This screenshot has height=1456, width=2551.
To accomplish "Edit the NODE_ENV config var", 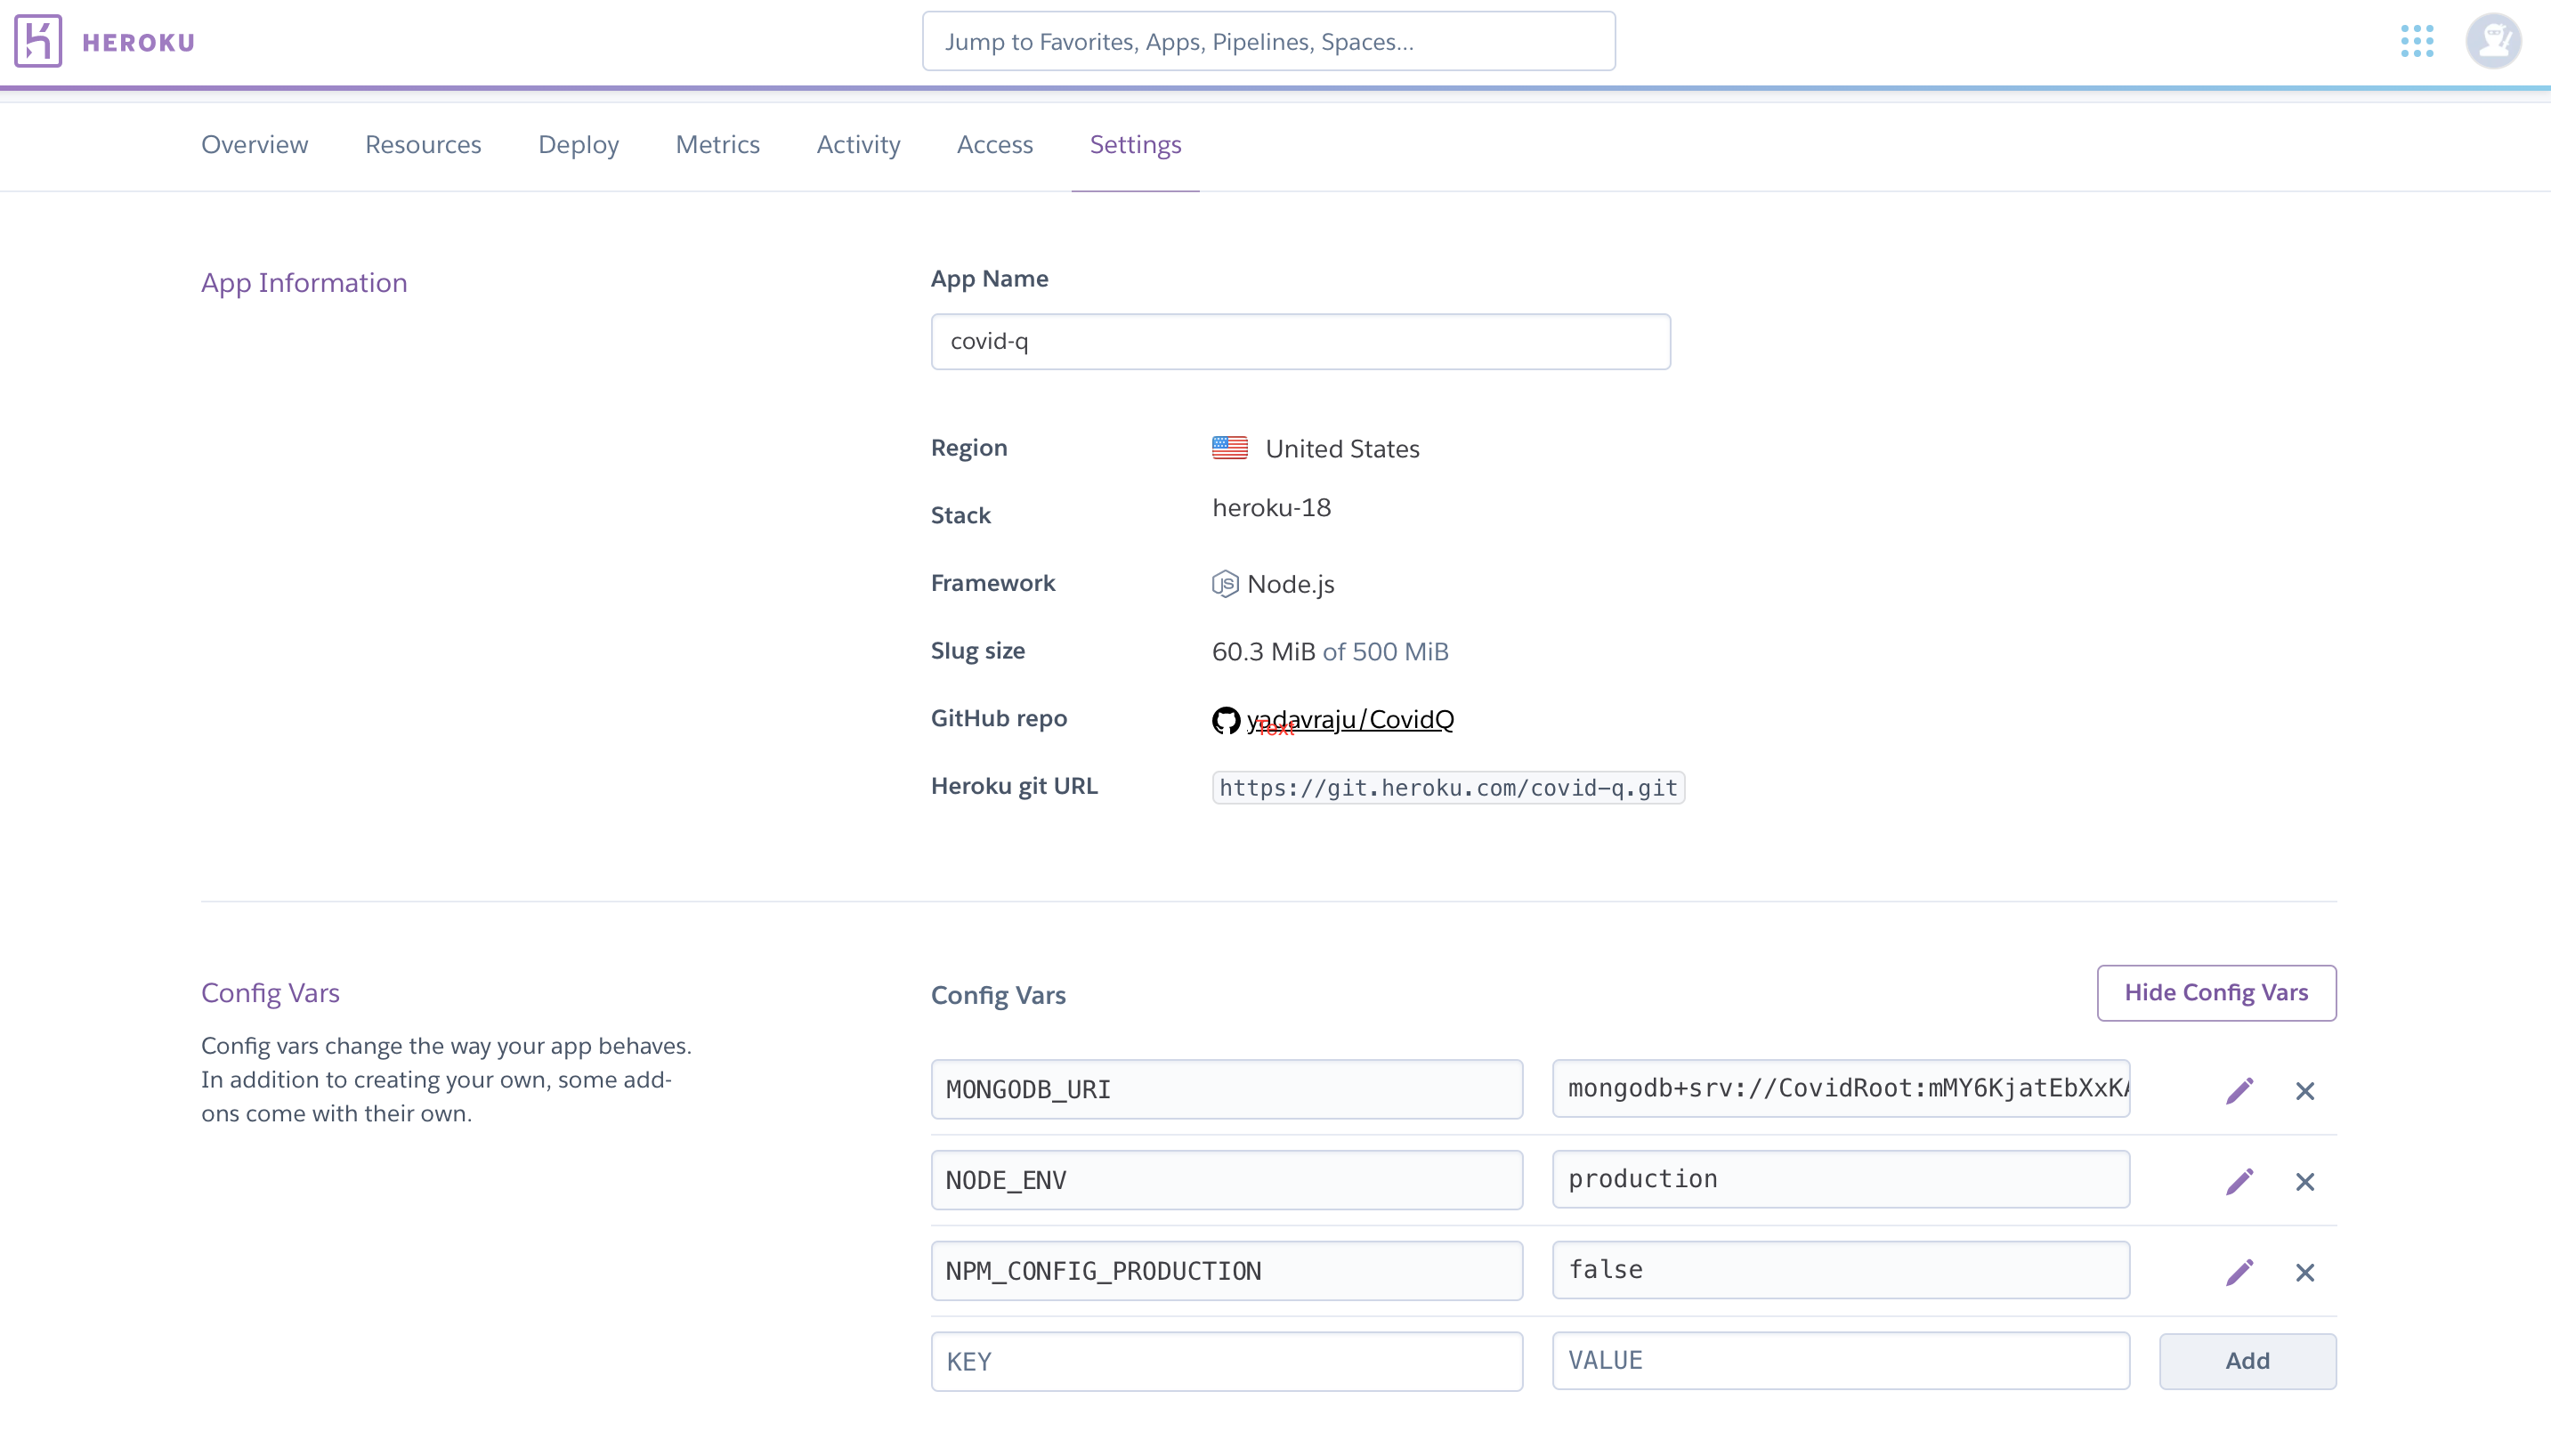I will point(2240,1181).
